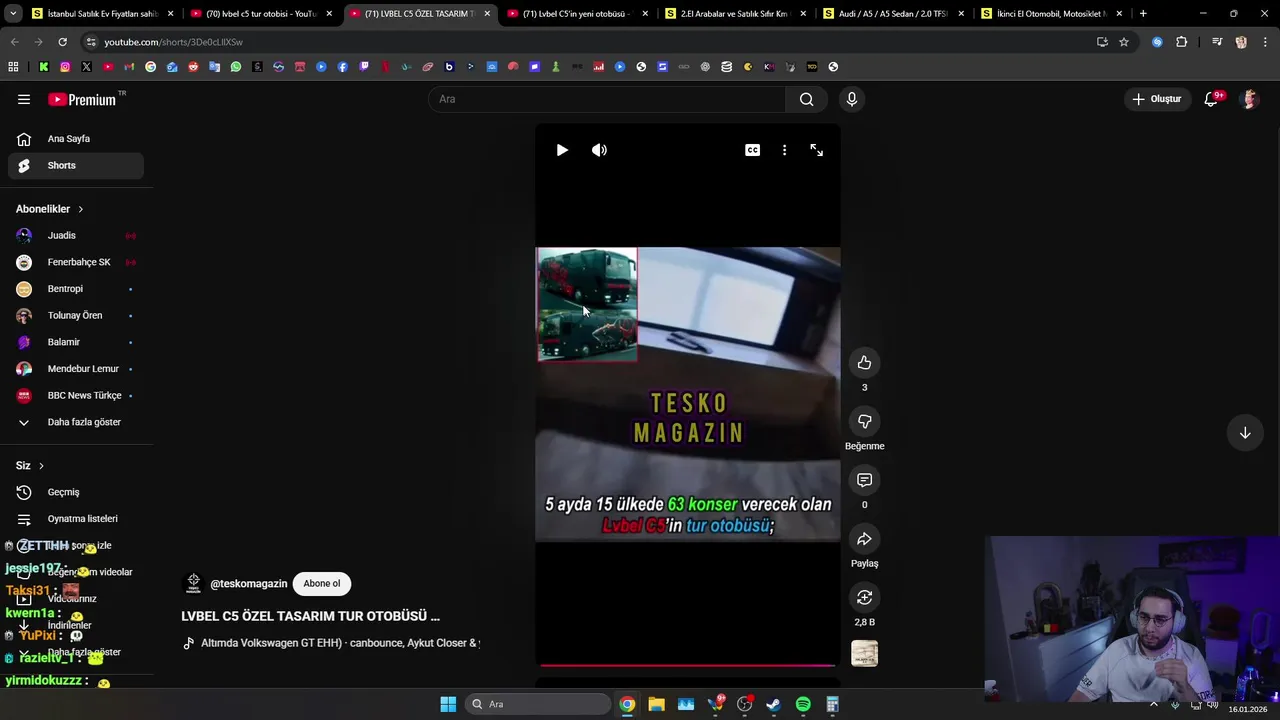Open BBC News Türkçe channel
The height and width of the screenshot is (720, 1280).
[76, 395]
